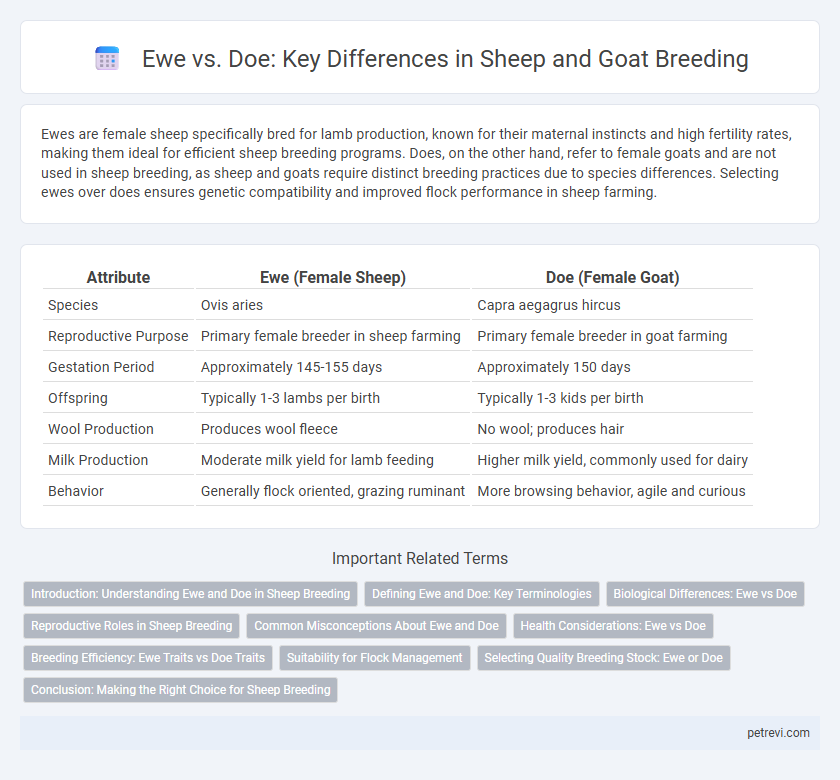Open 'Introduction: Understanding Ewe and Doe in Sheep Breeding' tag

(190, 594)
